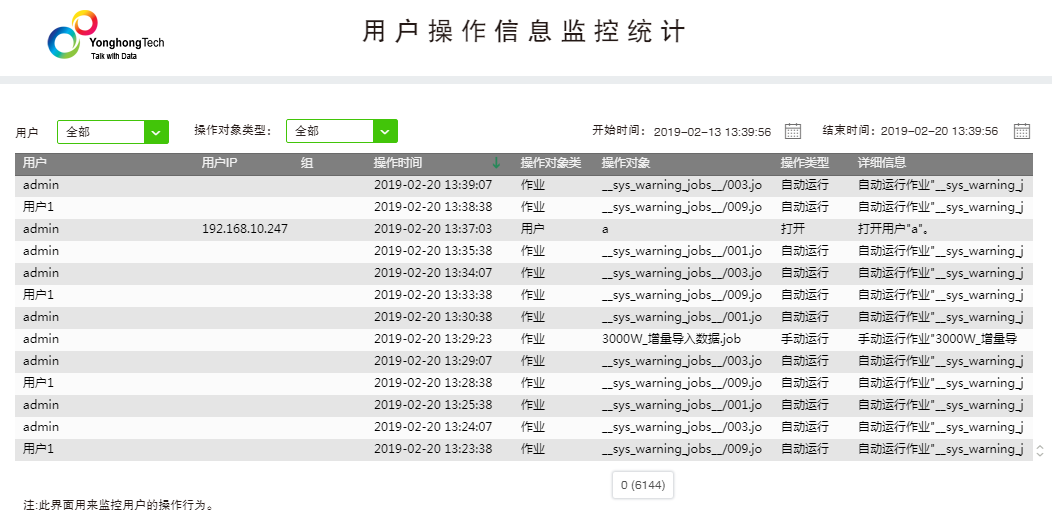The image size is (1052, 525).
Task: Open the start time calendar picker
Action: [793, 131]
